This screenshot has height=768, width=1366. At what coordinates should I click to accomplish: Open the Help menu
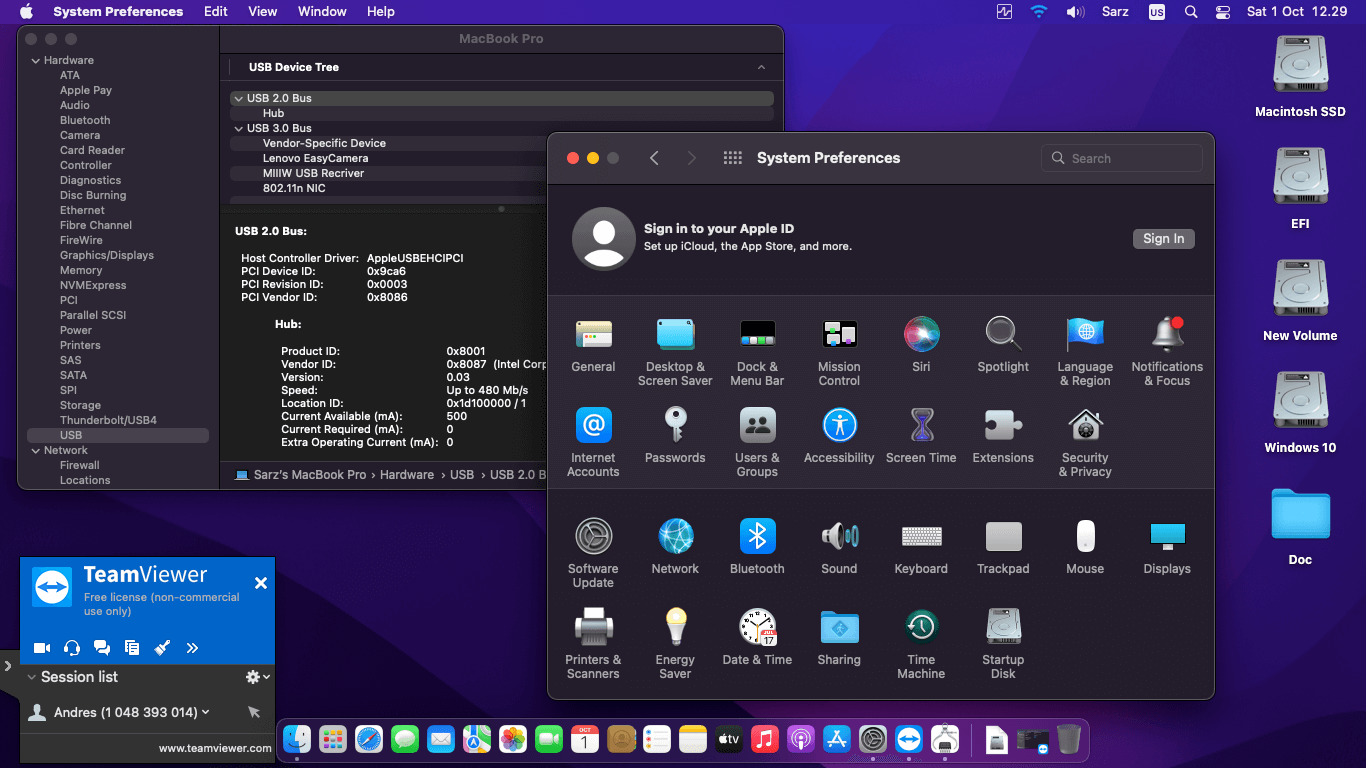[x=381, y=12]
